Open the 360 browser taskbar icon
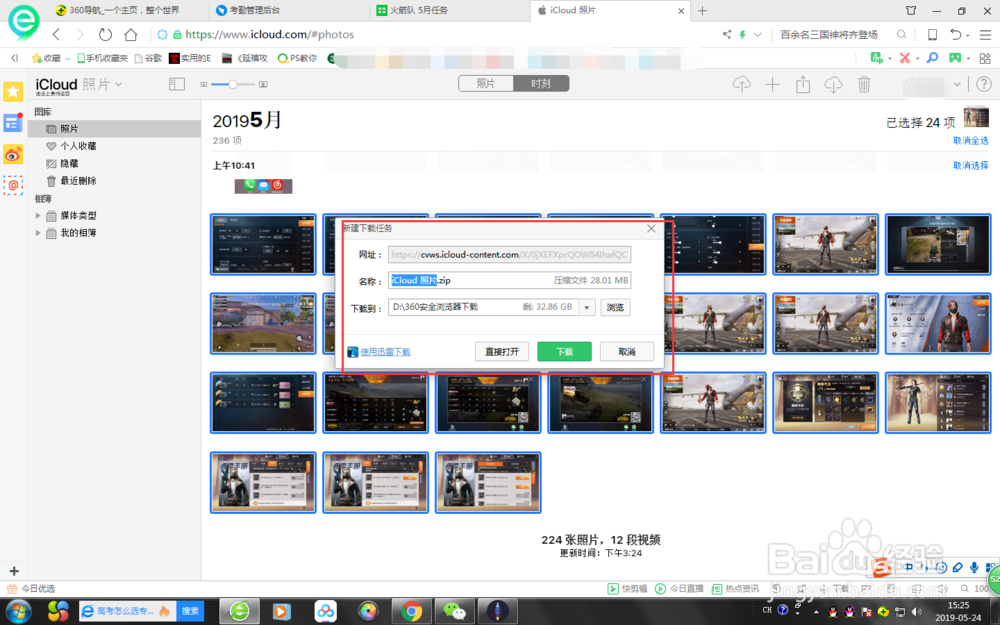The height and width of the screenshot is (625, 1000). pyautogui.click(x=240, y=611)
